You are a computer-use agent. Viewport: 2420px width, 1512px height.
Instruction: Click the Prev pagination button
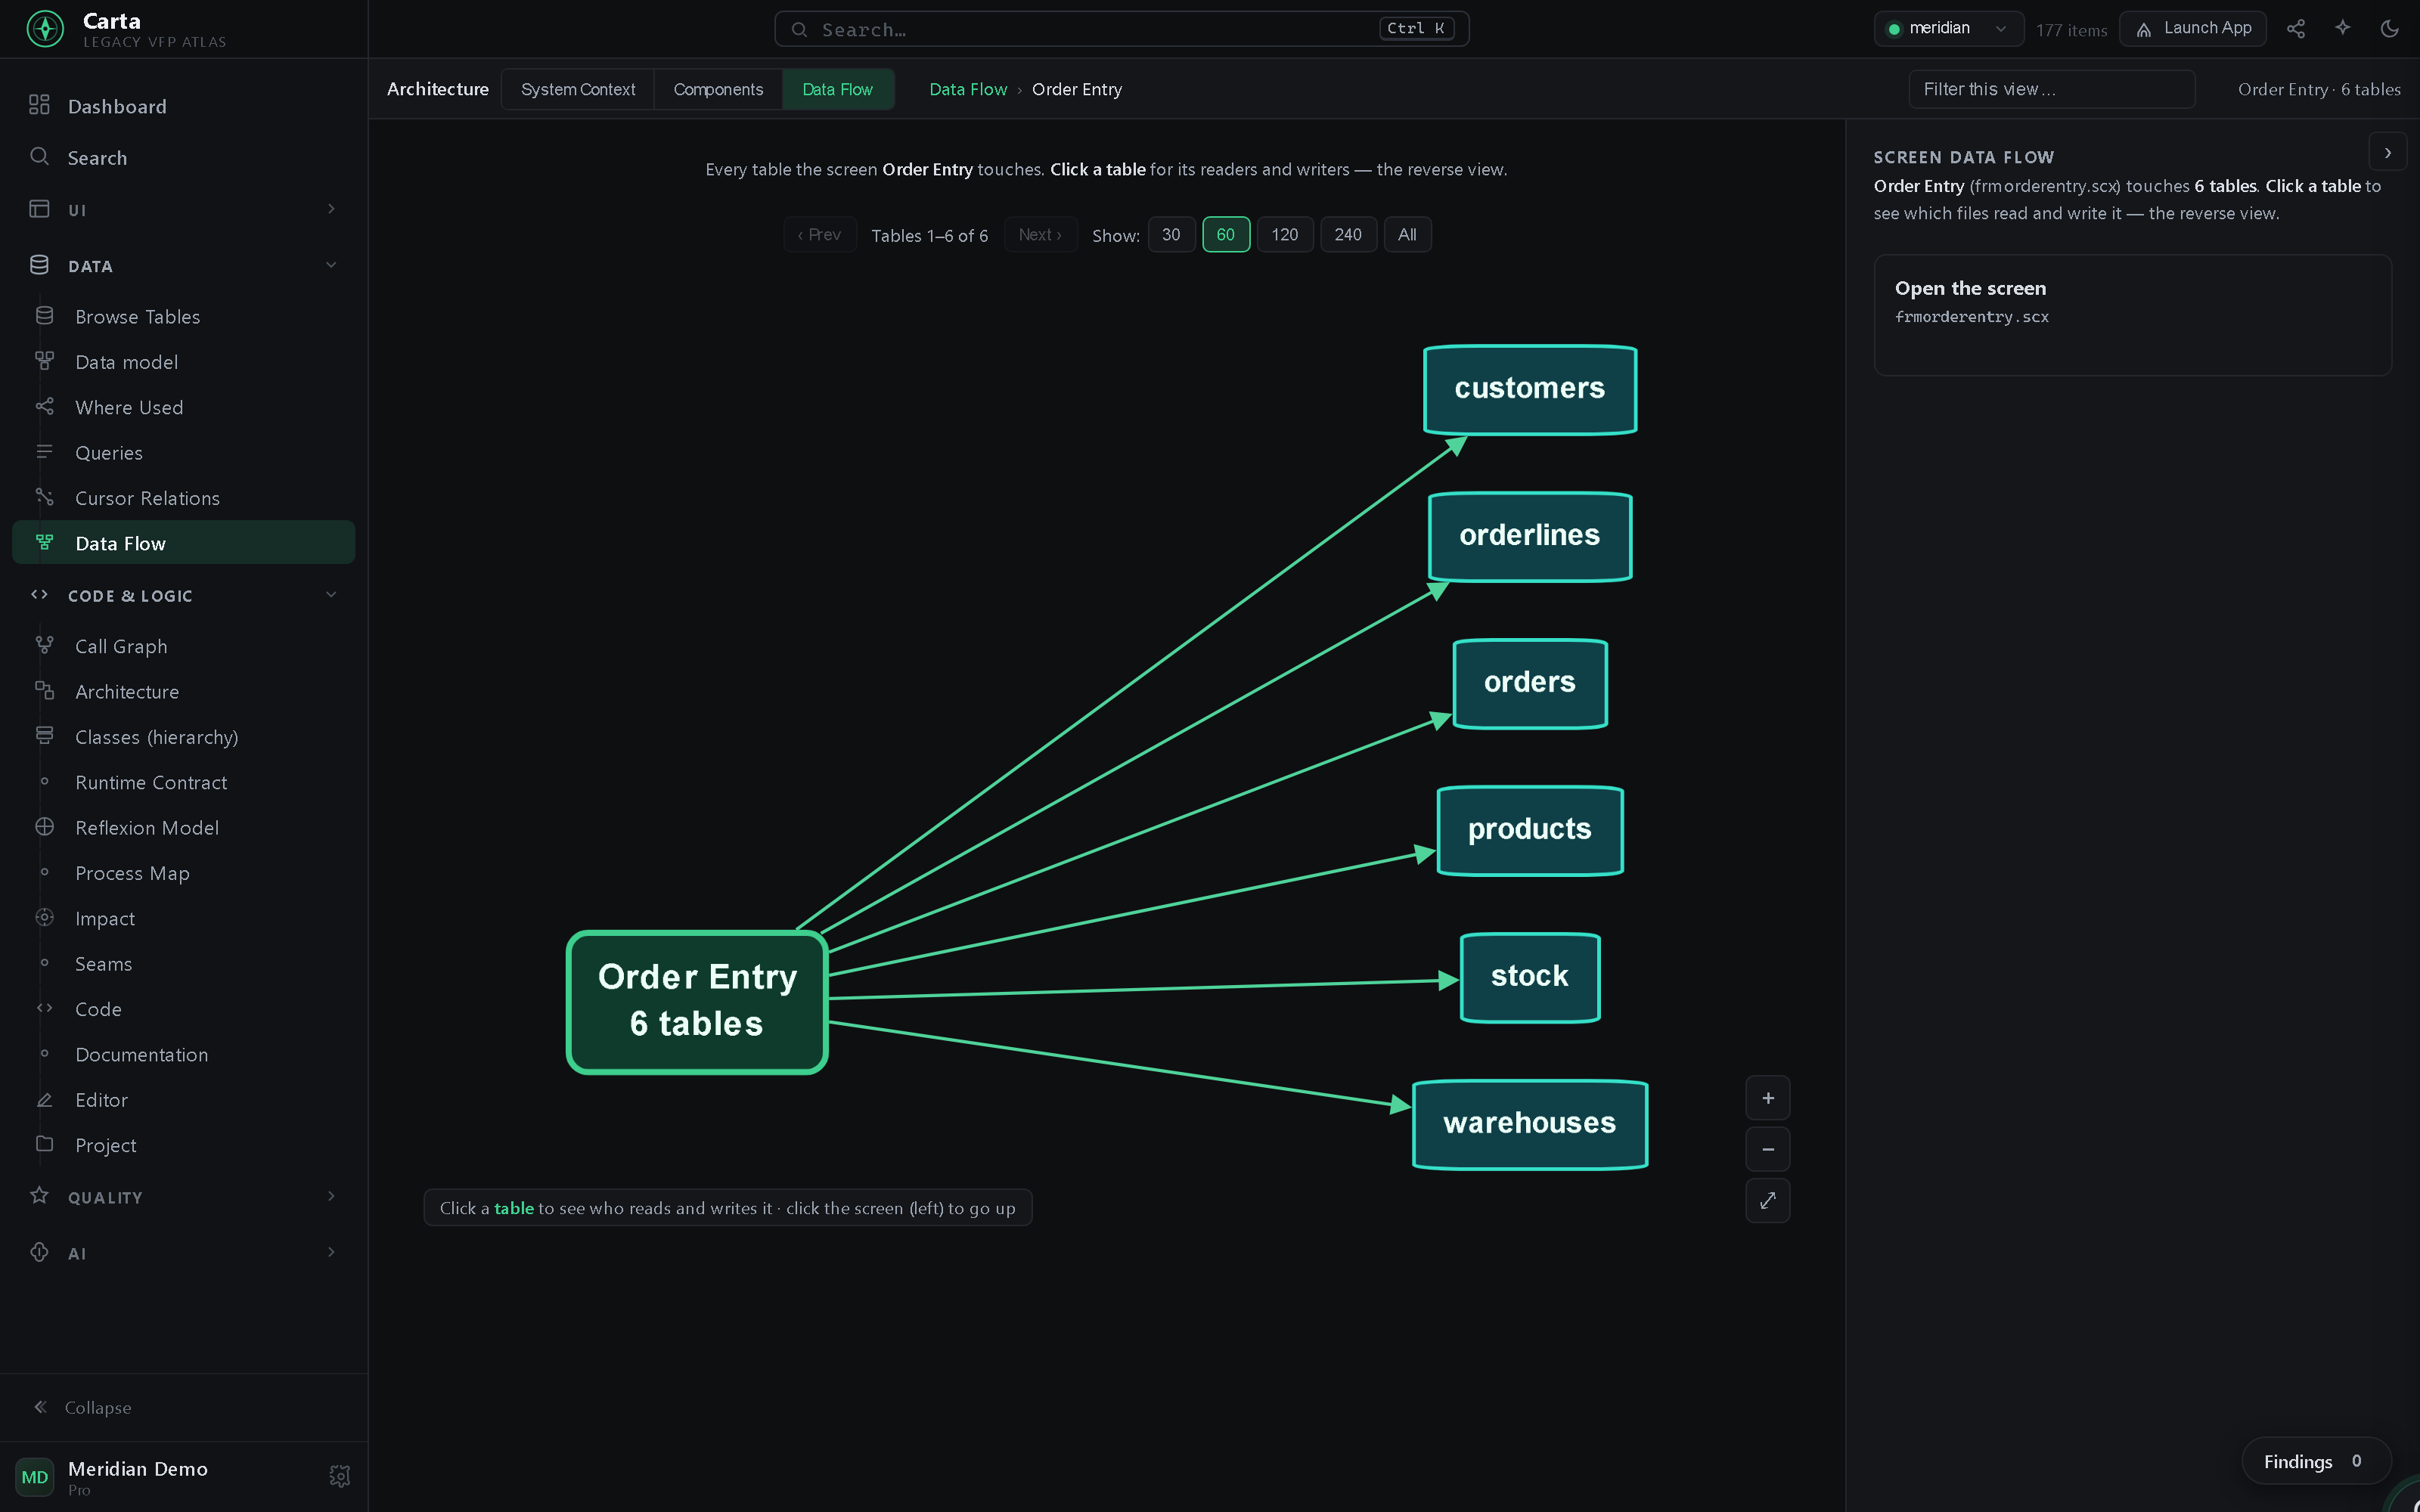(x=820, y=235)
